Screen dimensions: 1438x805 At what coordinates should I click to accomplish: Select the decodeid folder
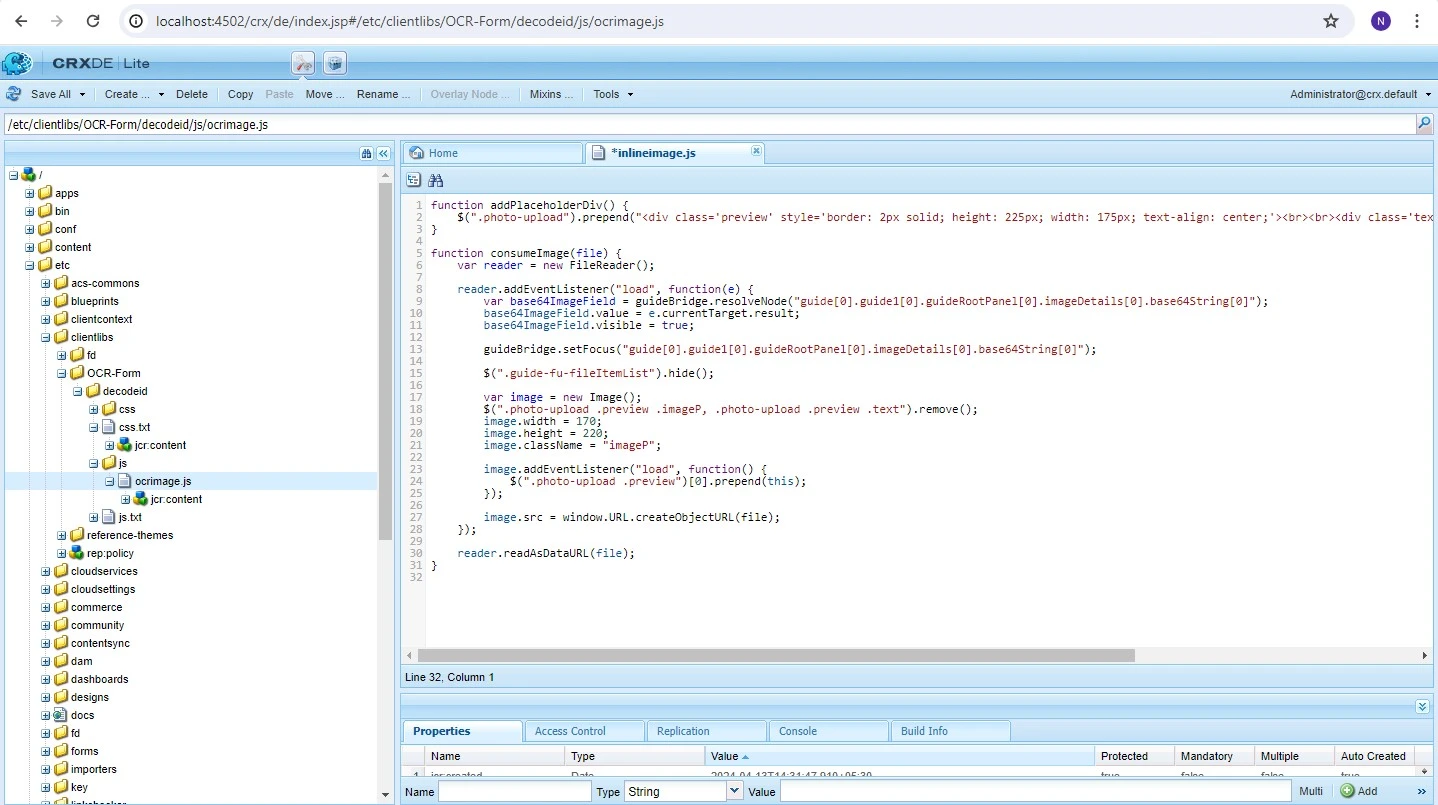pos(125,391)
